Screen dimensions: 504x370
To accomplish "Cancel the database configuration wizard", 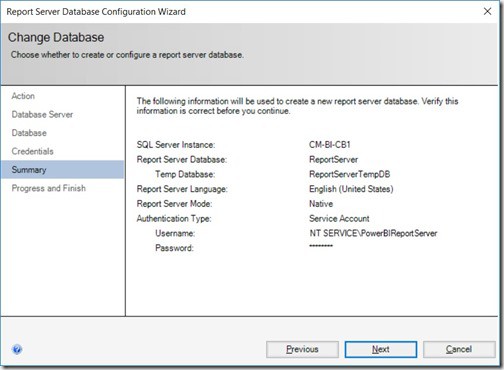I will [x=459, y=349].
